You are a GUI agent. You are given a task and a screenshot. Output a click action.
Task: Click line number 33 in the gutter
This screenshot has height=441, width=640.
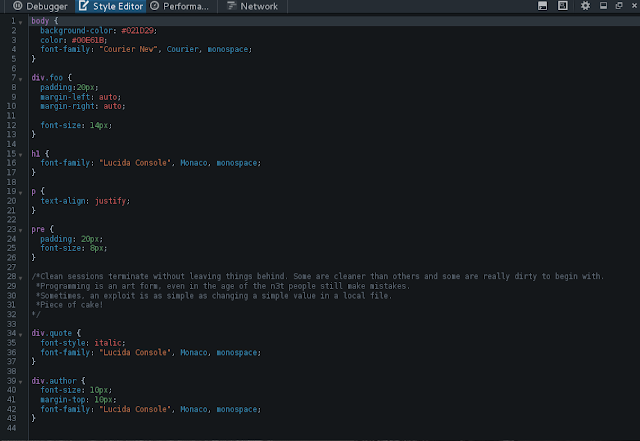coord(11,324)
